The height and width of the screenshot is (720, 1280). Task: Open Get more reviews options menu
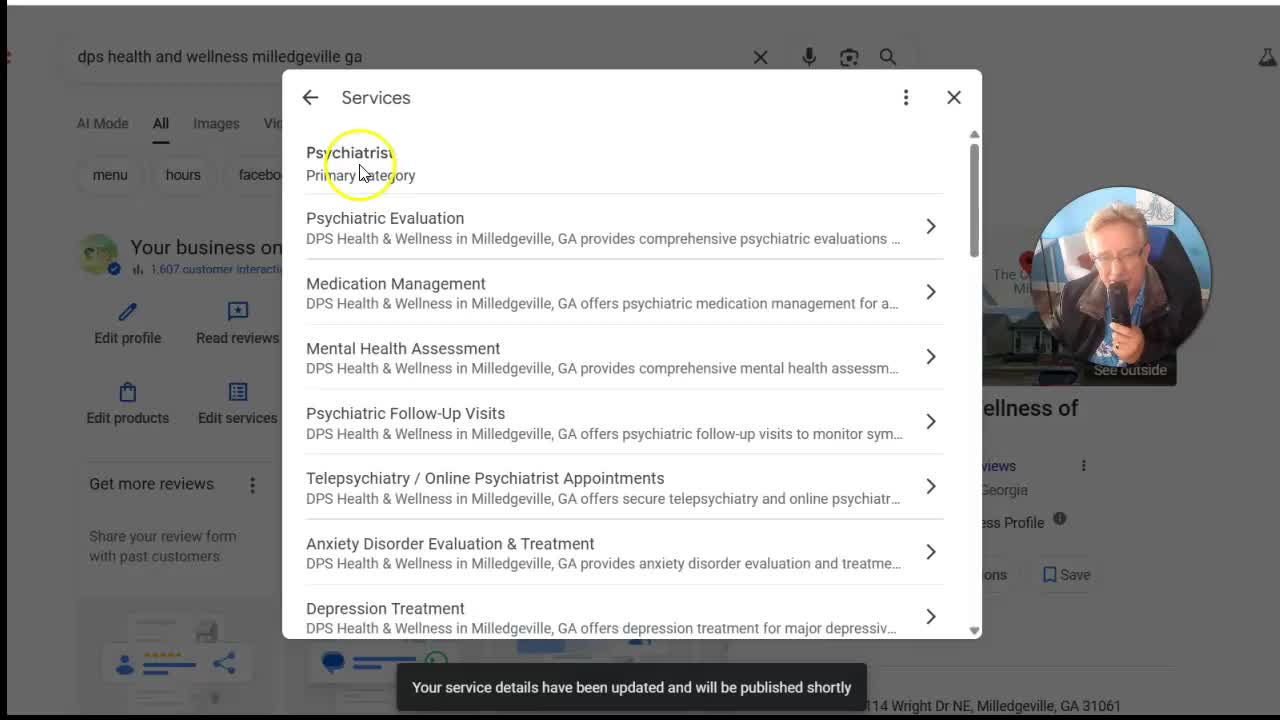(252, 485)
